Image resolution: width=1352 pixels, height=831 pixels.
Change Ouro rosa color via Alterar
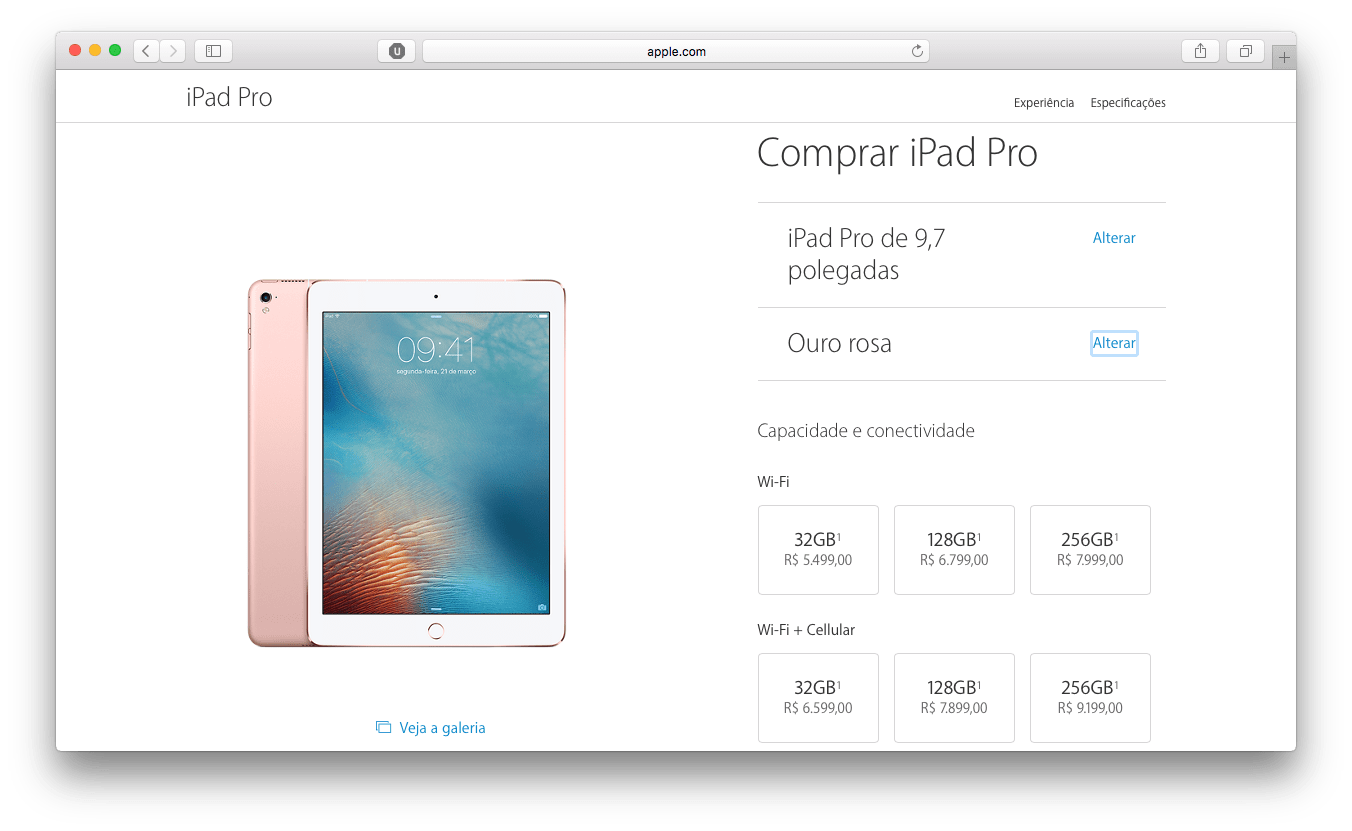tap(1114, 343)
